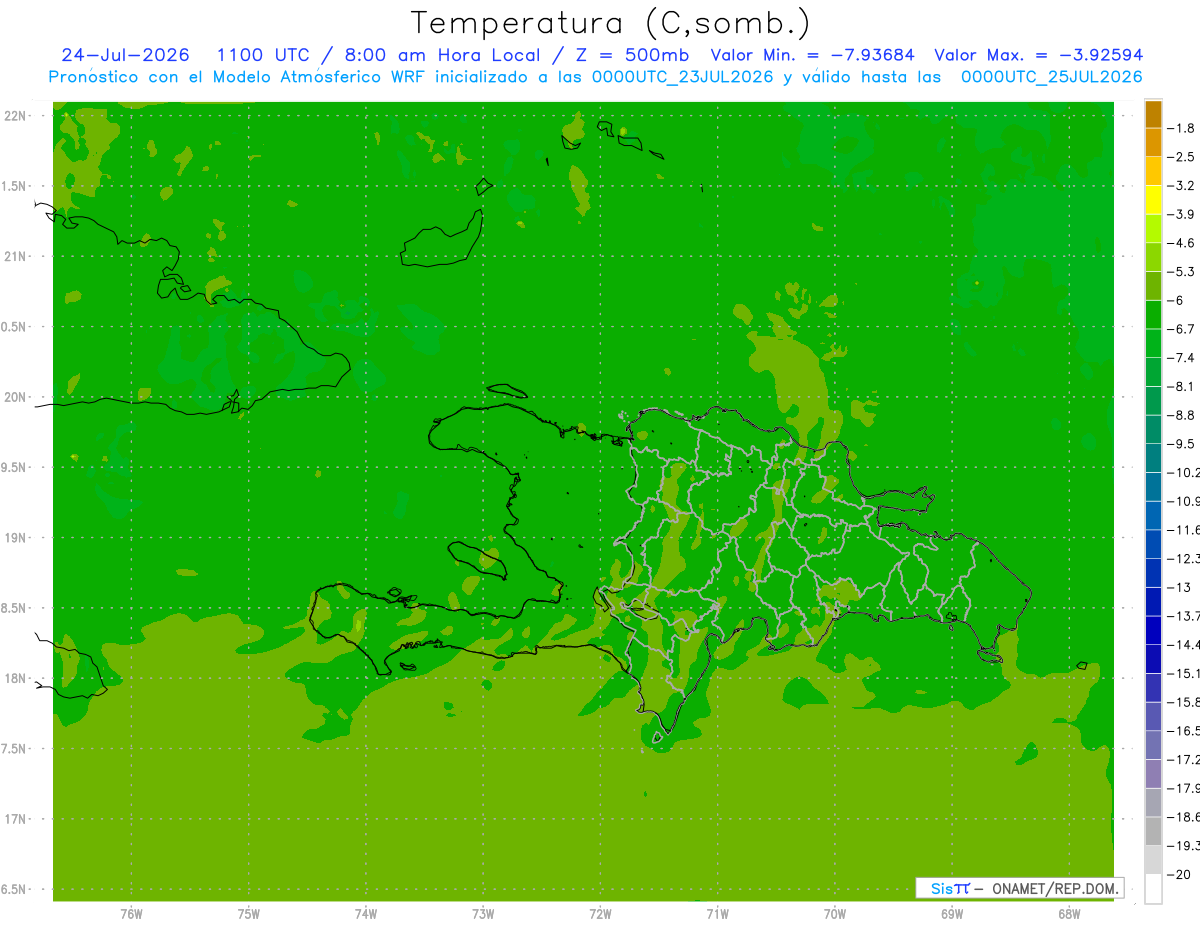
Task: Click the '-1.8' colorbar value
Action: [1182, 128]
